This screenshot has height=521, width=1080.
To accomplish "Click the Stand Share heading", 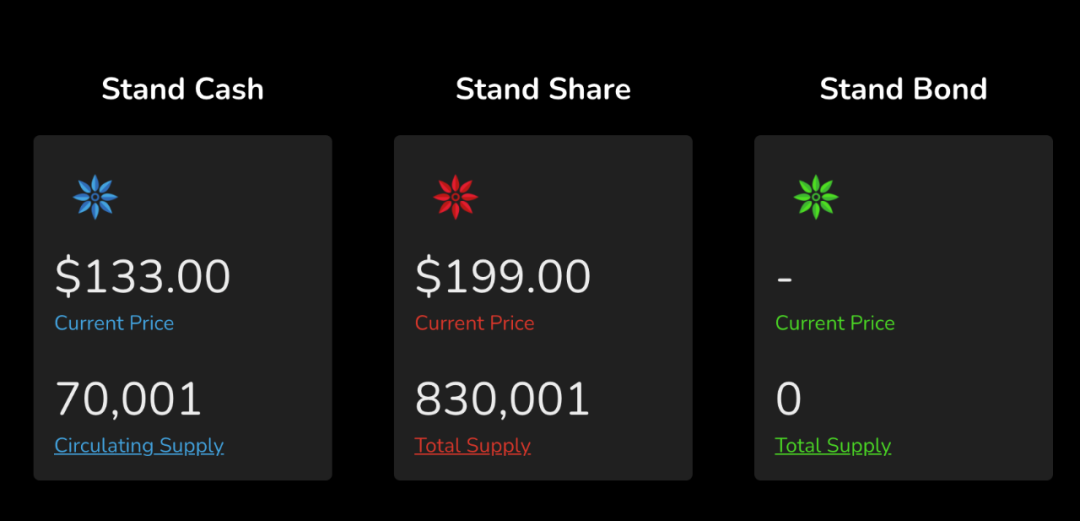I will (x=543, y=90).
